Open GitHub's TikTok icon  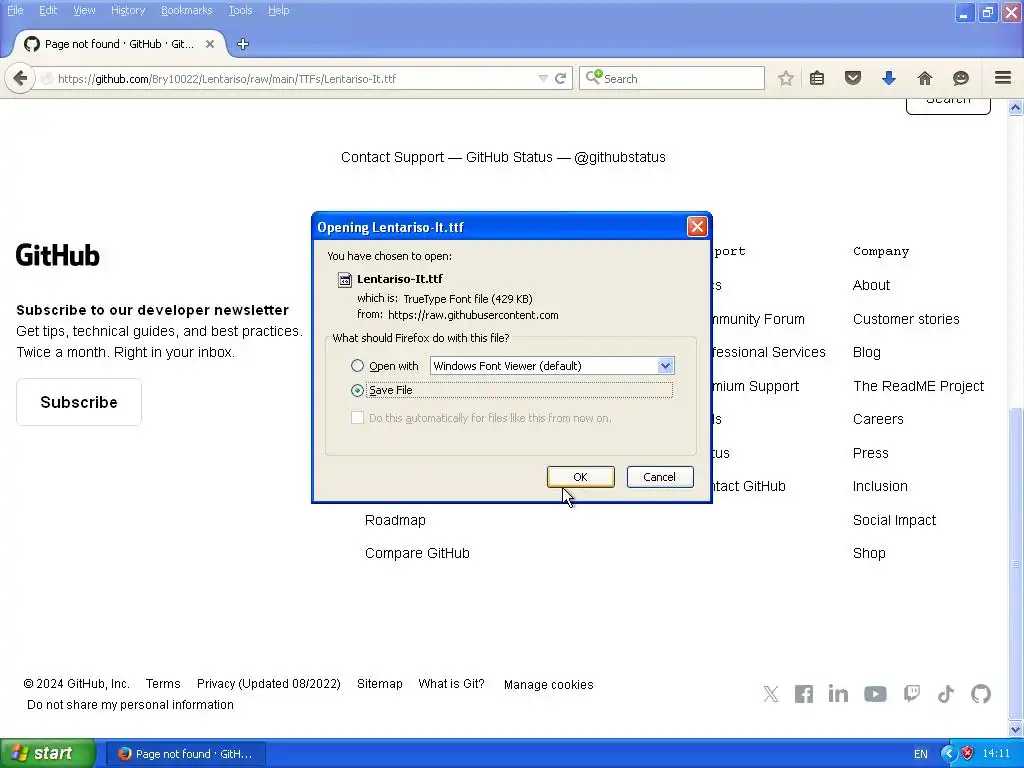[946, 694]
